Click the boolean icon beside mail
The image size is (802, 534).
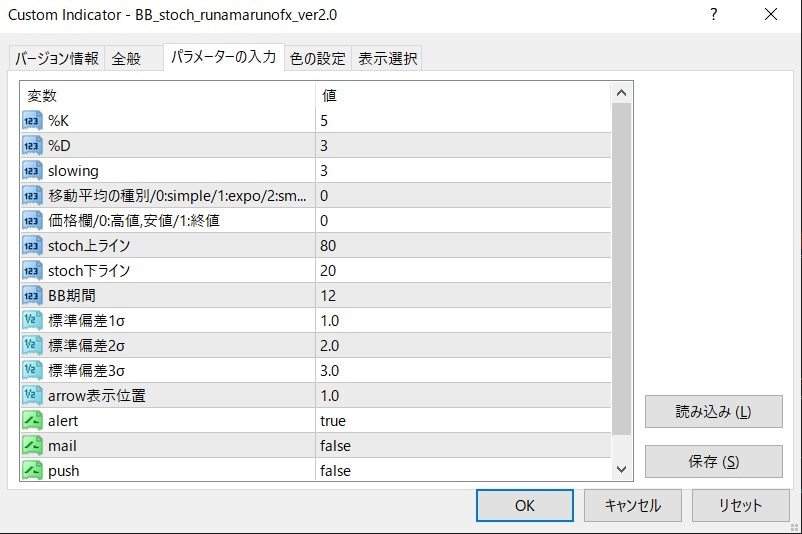click(x=32, y=446)
